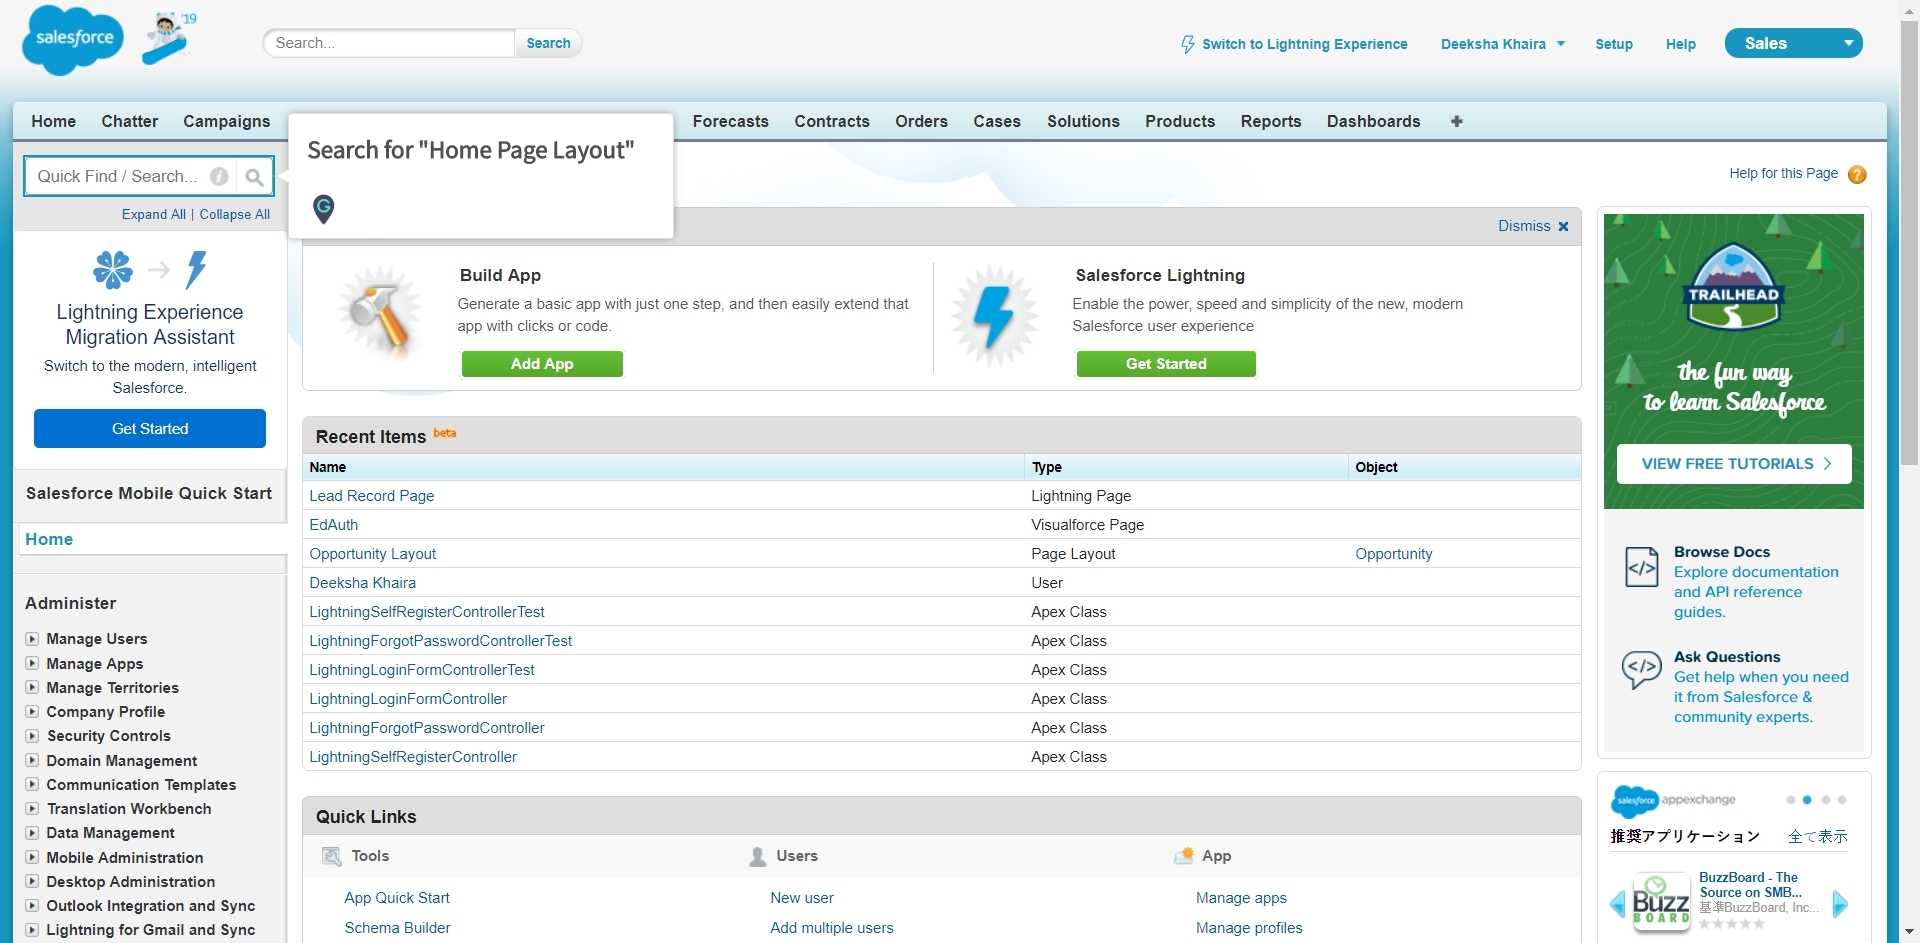The image size is (1920, 943).
Task: Expand the Manage Apps tree node
Action: coord(32,663)
